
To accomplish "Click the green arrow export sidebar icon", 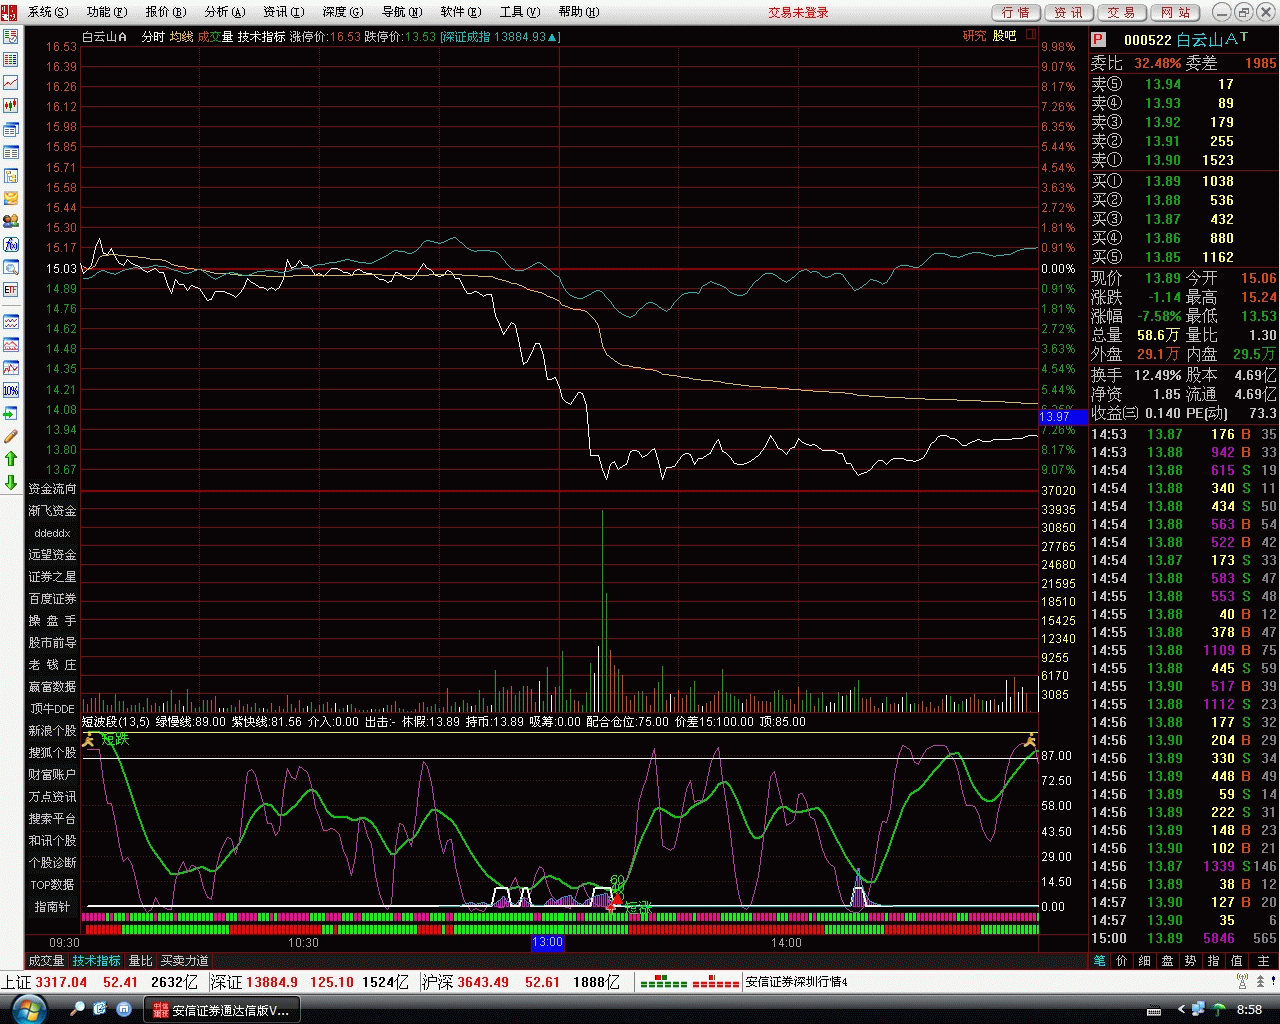I will (x=11, y=413).
